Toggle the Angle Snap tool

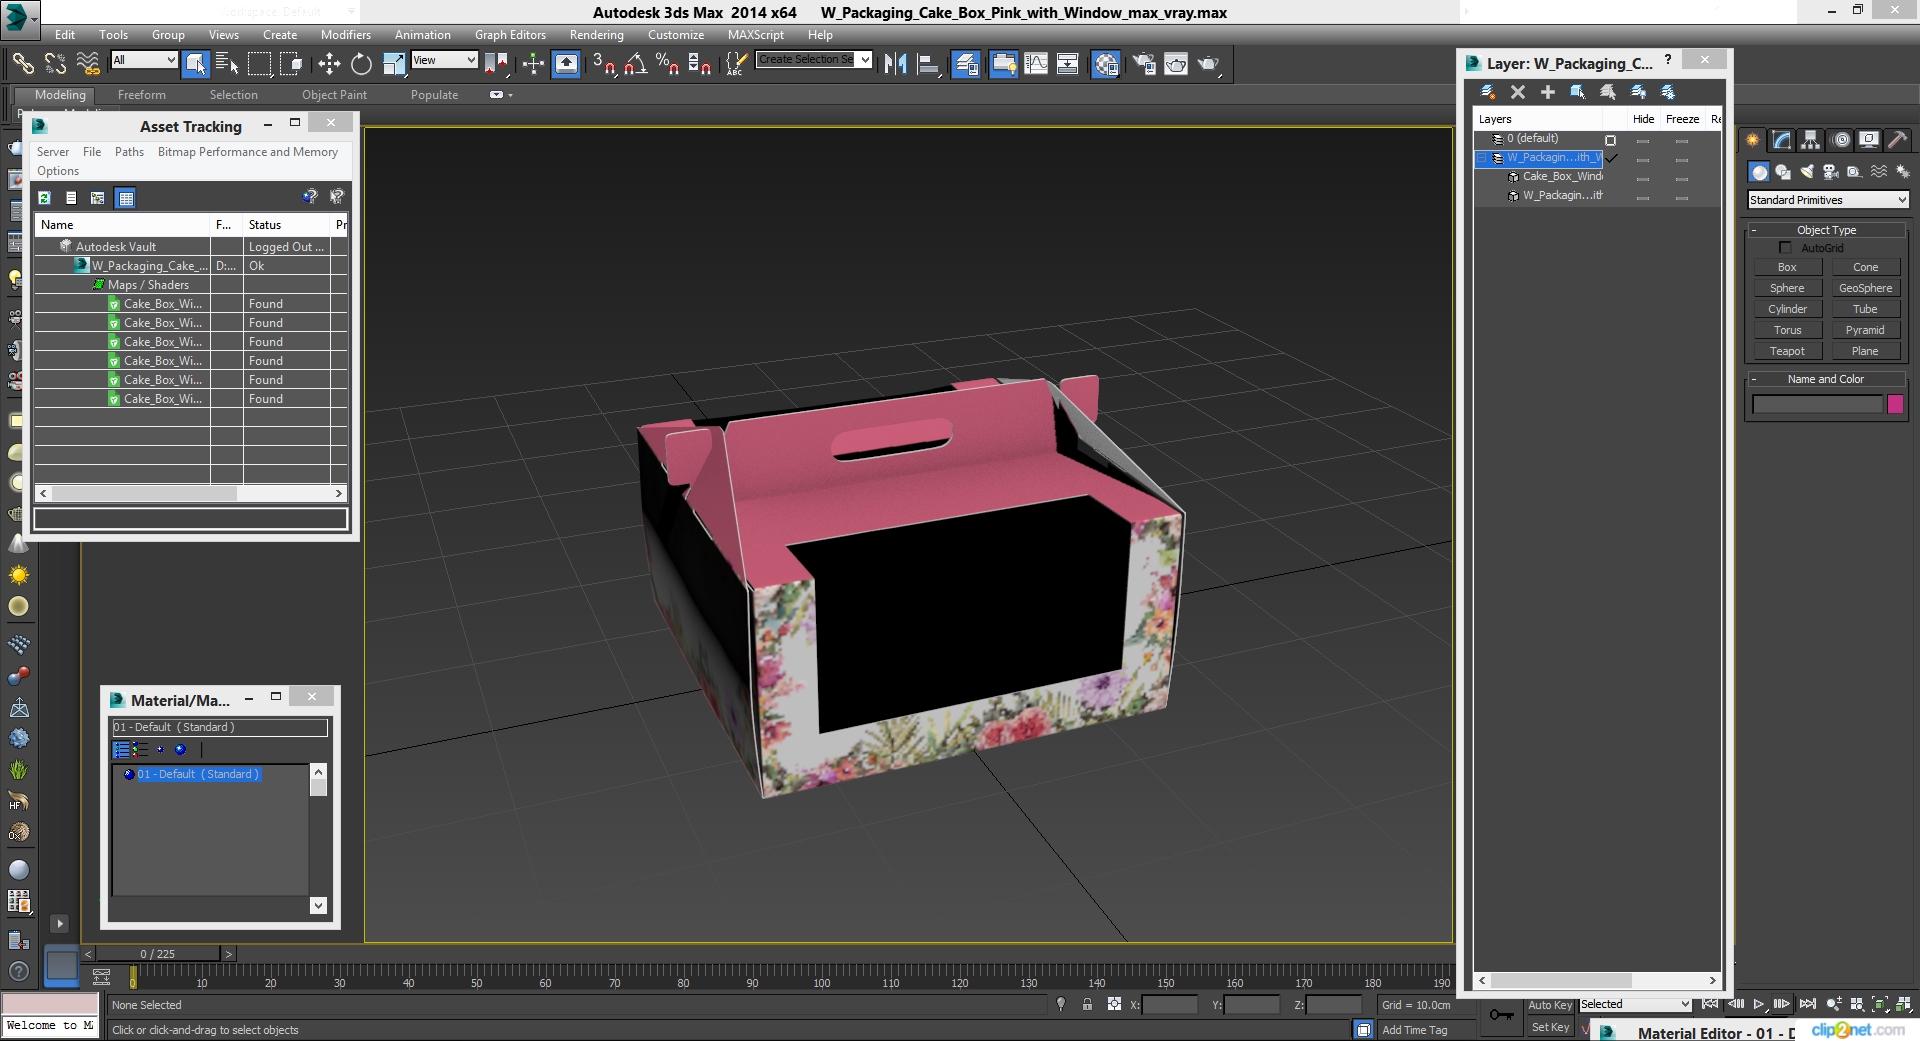636,64
